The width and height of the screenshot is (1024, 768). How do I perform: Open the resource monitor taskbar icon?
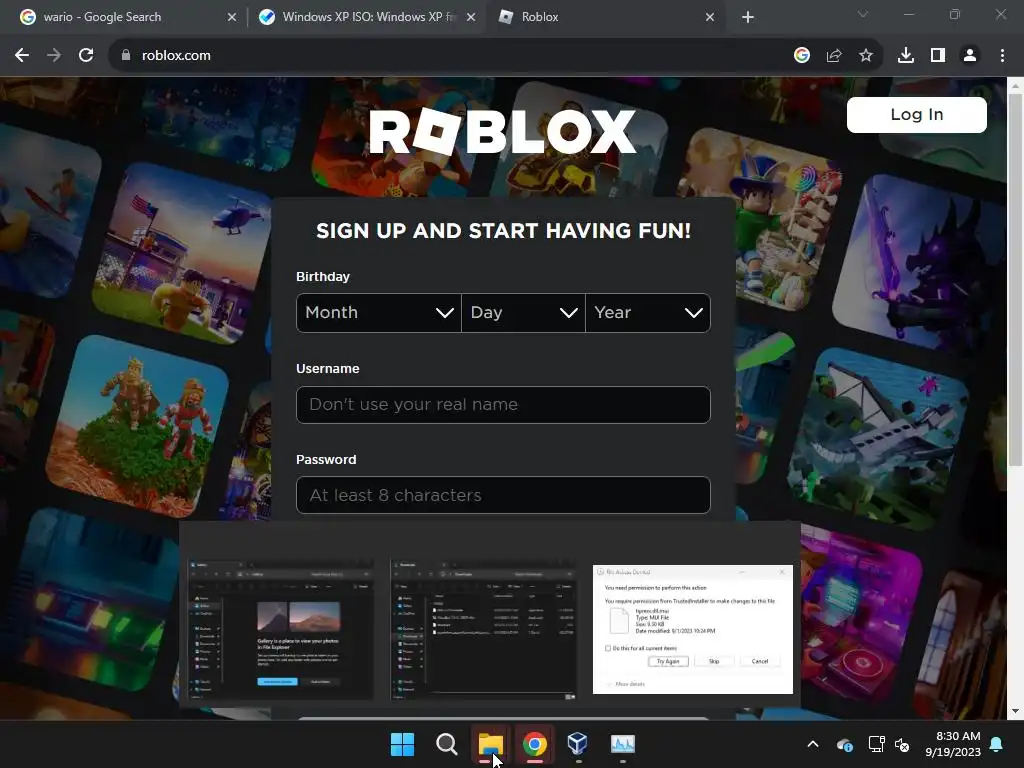pos(622,744)
